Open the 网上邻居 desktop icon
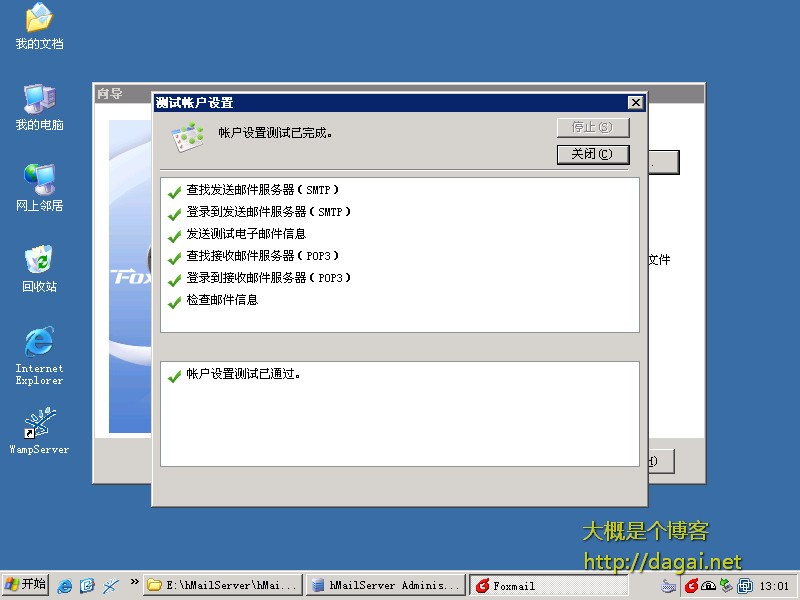 39,180
